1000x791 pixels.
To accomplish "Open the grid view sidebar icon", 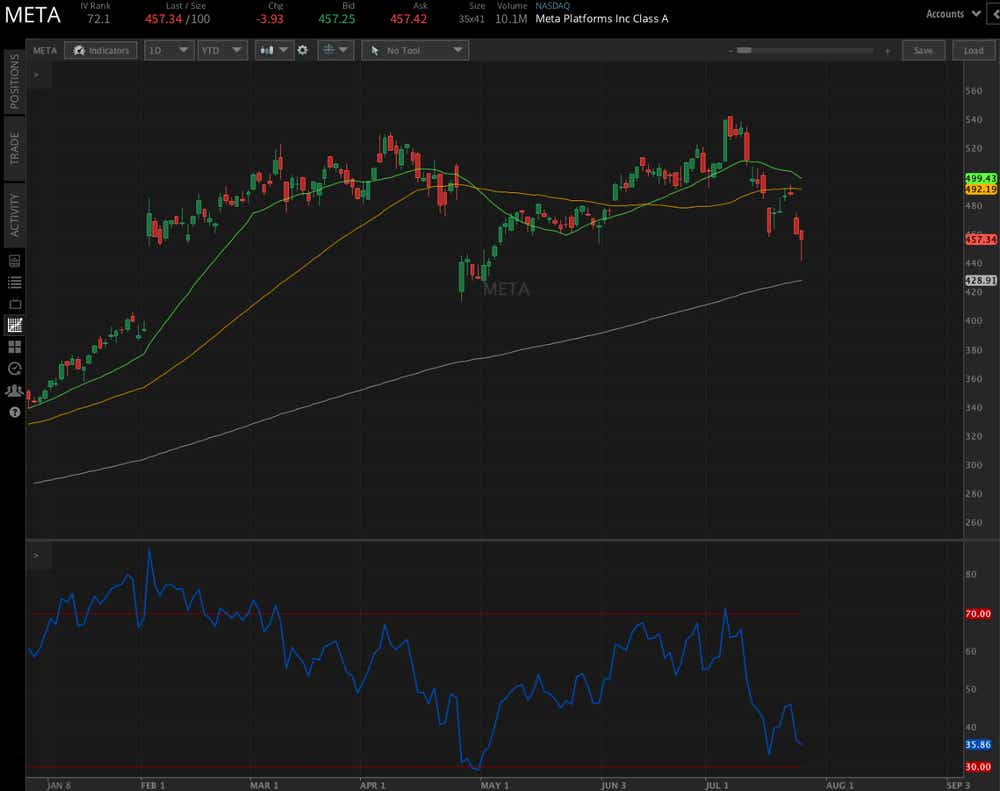I will point(15,347).
